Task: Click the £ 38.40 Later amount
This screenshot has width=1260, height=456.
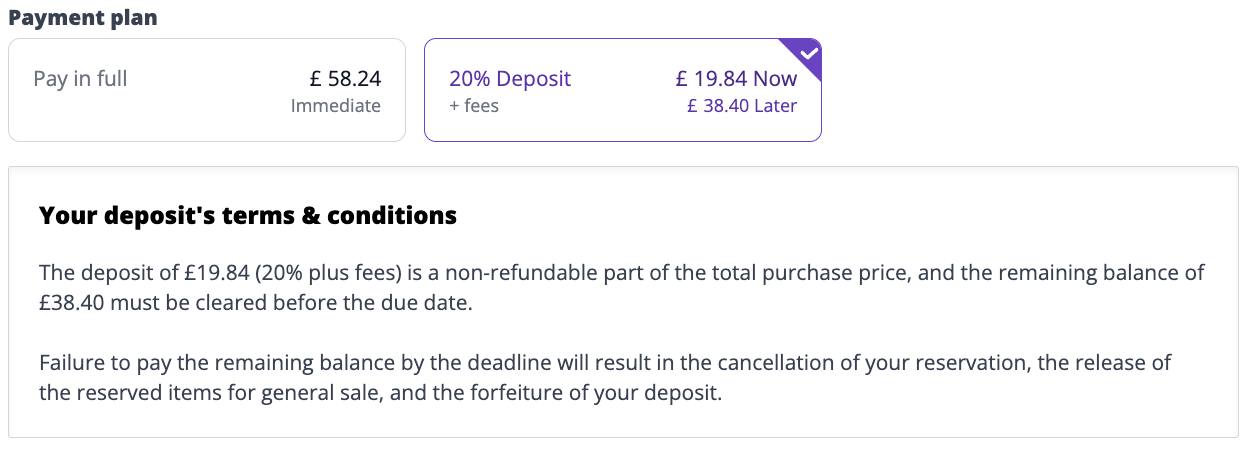Action: point(742,106)
